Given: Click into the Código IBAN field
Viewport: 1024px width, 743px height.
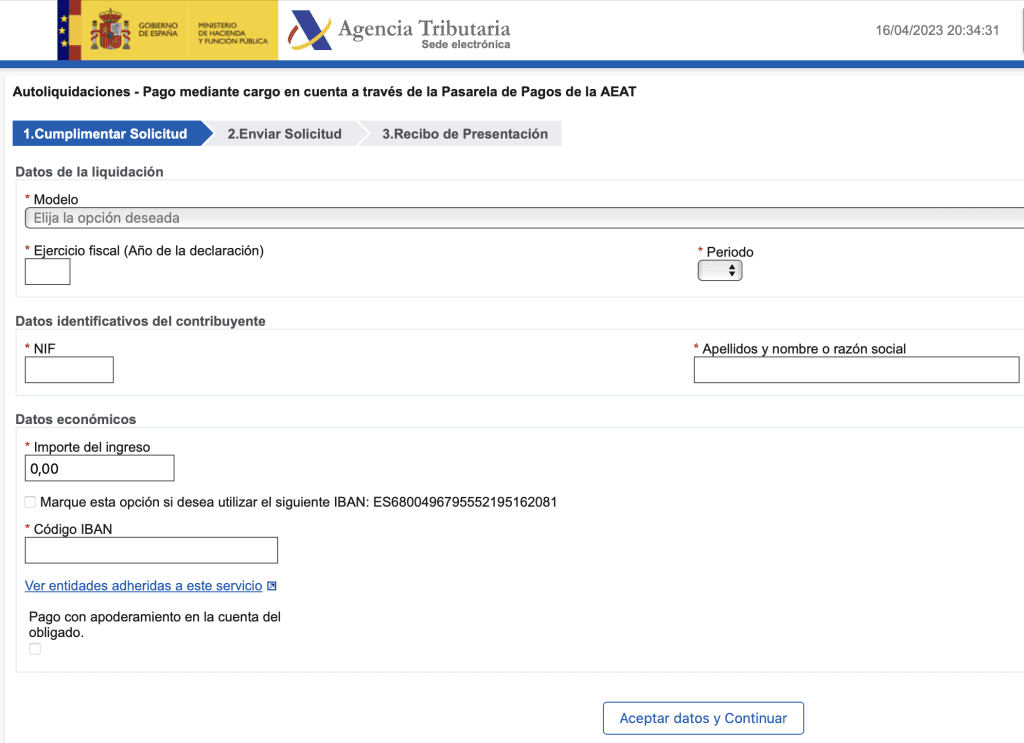Looking at the screenshot, I should (x=152, y=550).
